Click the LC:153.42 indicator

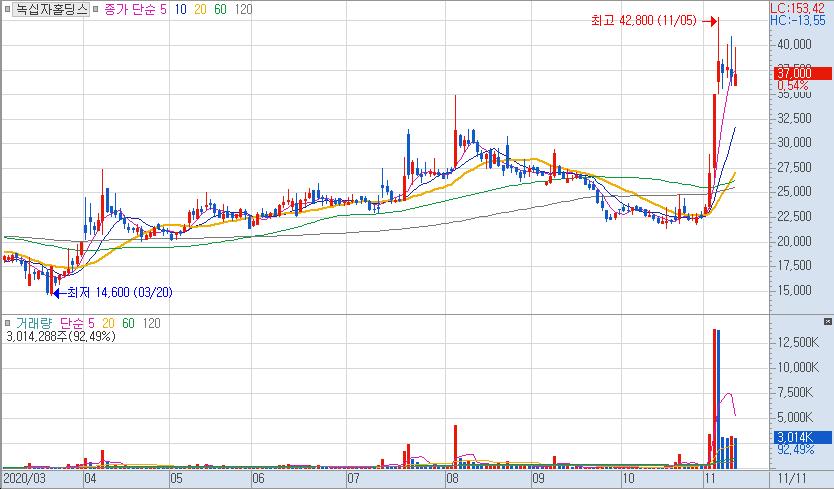(798, 8)
